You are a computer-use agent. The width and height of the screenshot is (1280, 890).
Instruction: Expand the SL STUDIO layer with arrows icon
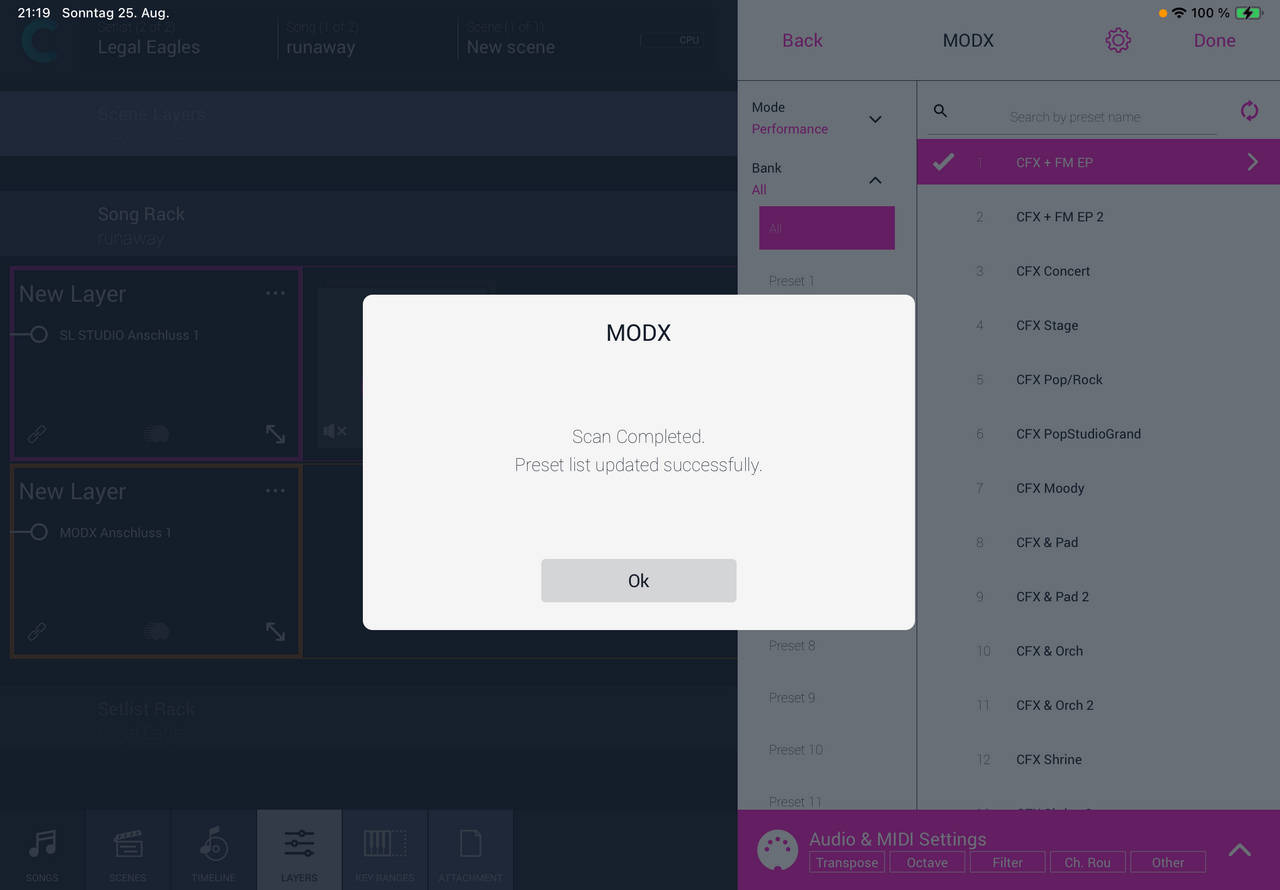(275, 434)
